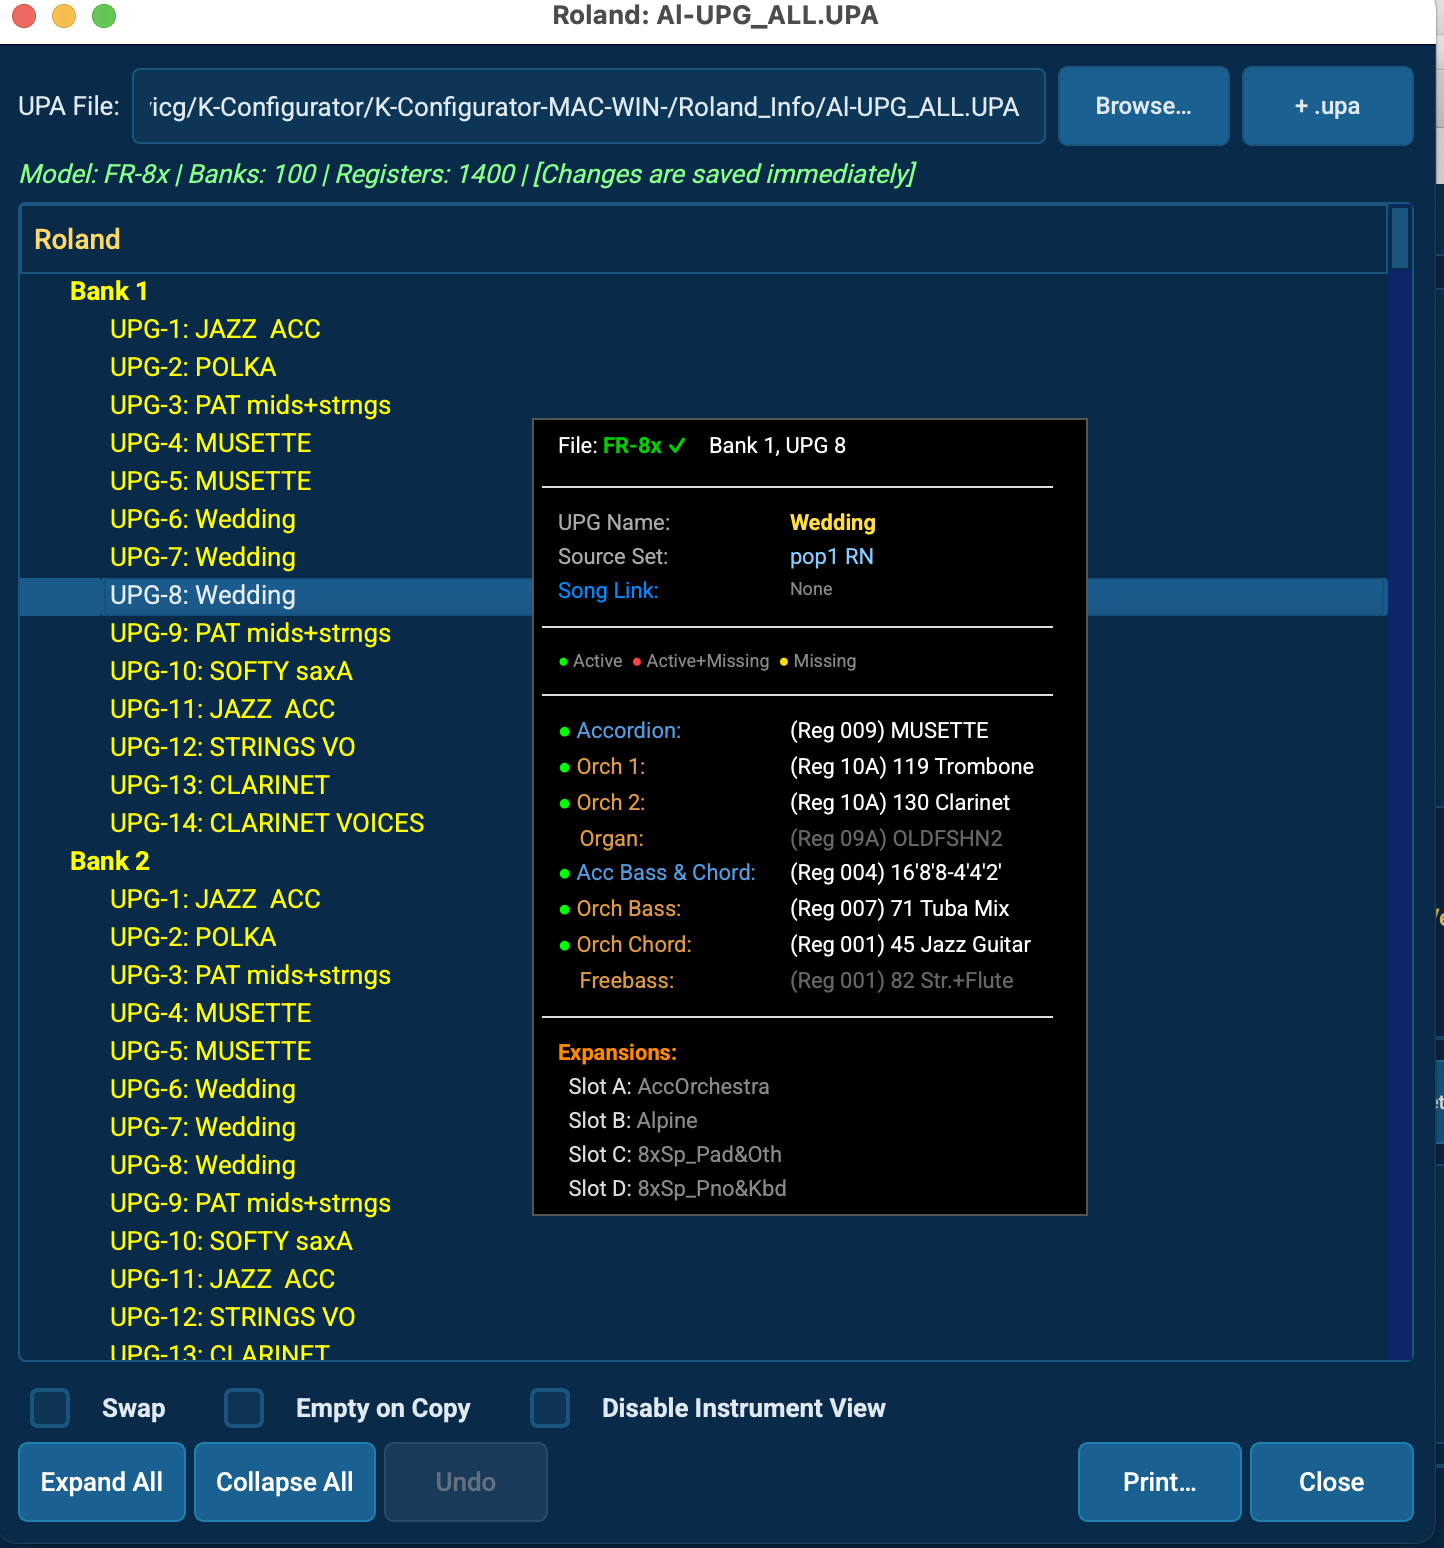Image resolution: width=1444 pixels, height=1548 pixels.
Task: Check the Disable Instrument View box
Action: (x=550, y=1408)
